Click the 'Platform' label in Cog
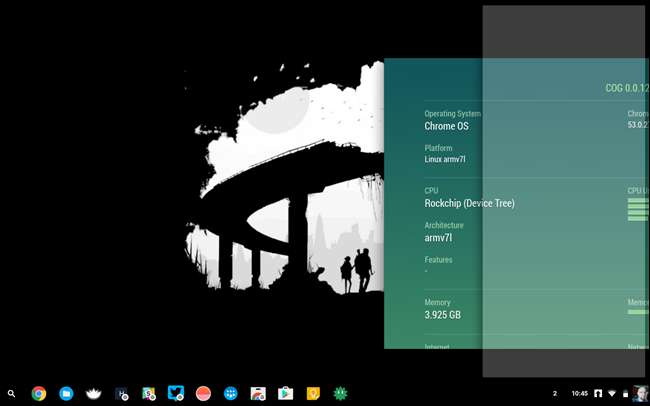The width and height of the screenshot is (650, 406). pos(438,148)
